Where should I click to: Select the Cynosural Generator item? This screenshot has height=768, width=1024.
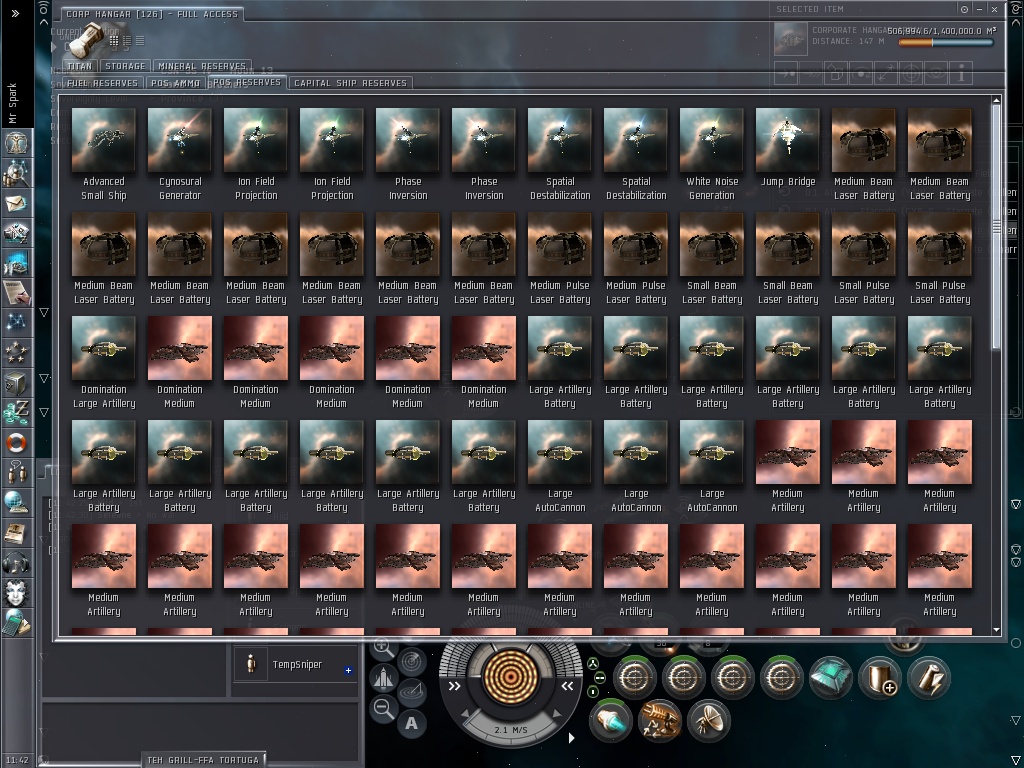tap(180, 155)
